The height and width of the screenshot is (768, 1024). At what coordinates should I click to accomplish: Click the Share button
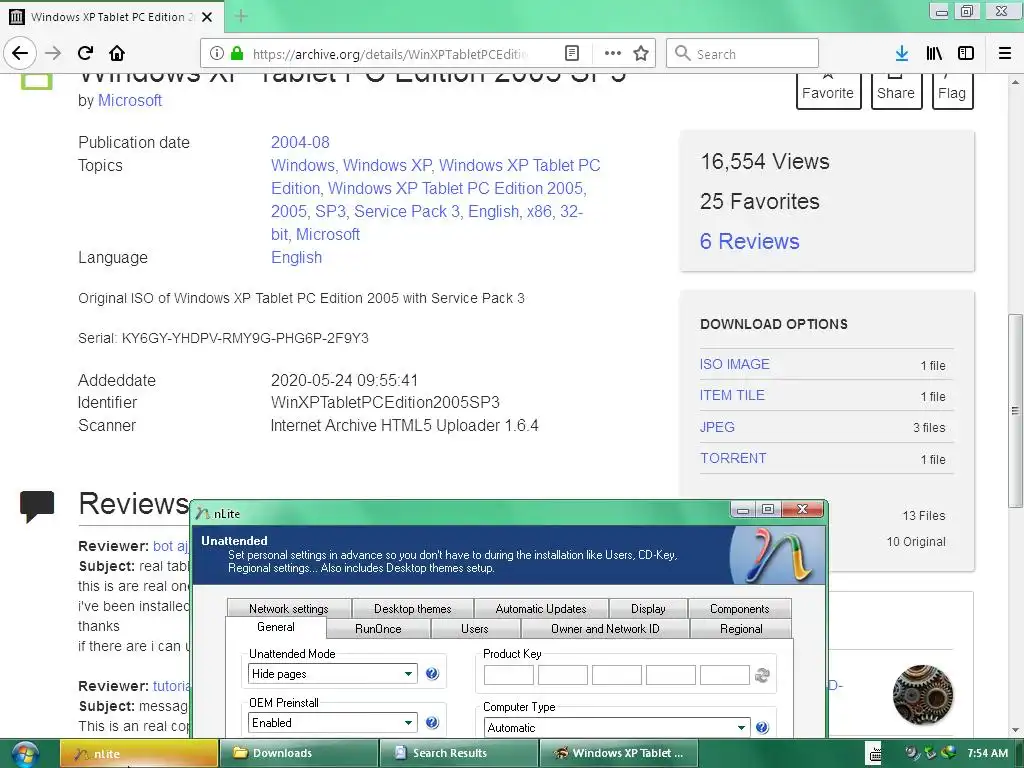(x=896, y=91)
